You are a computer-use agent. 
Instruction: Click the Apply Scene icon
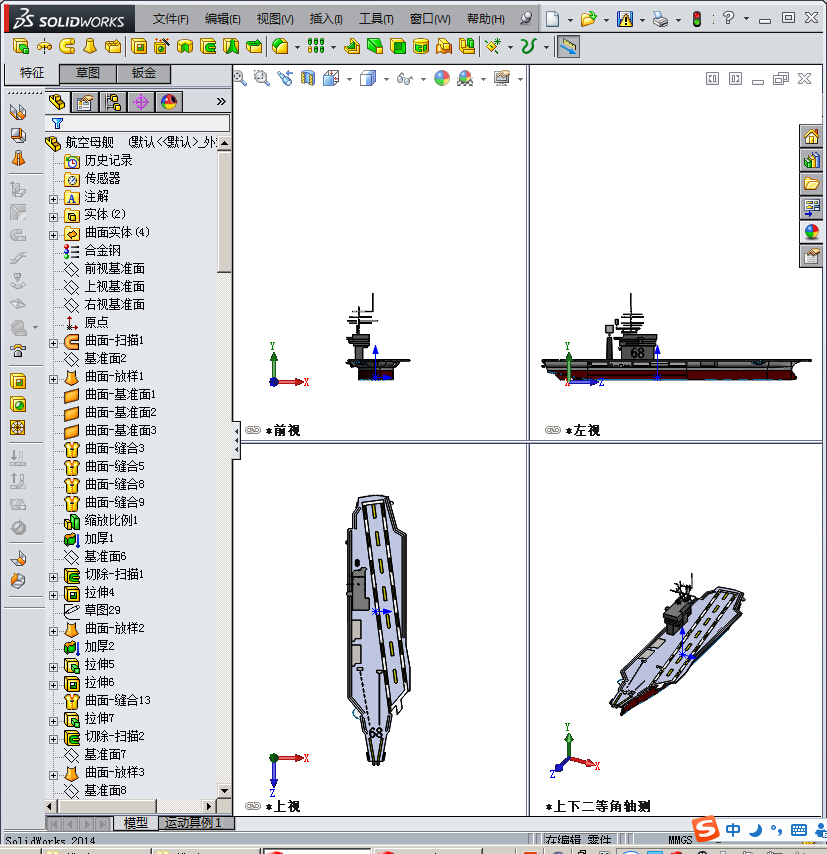[465, 78]
